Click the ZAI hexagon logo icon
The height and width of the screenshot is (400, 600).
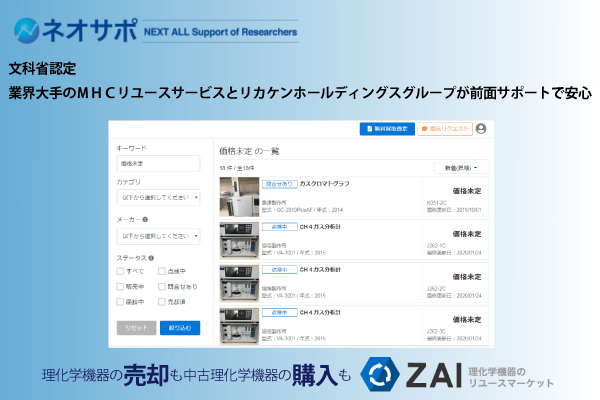coord(380,374)
